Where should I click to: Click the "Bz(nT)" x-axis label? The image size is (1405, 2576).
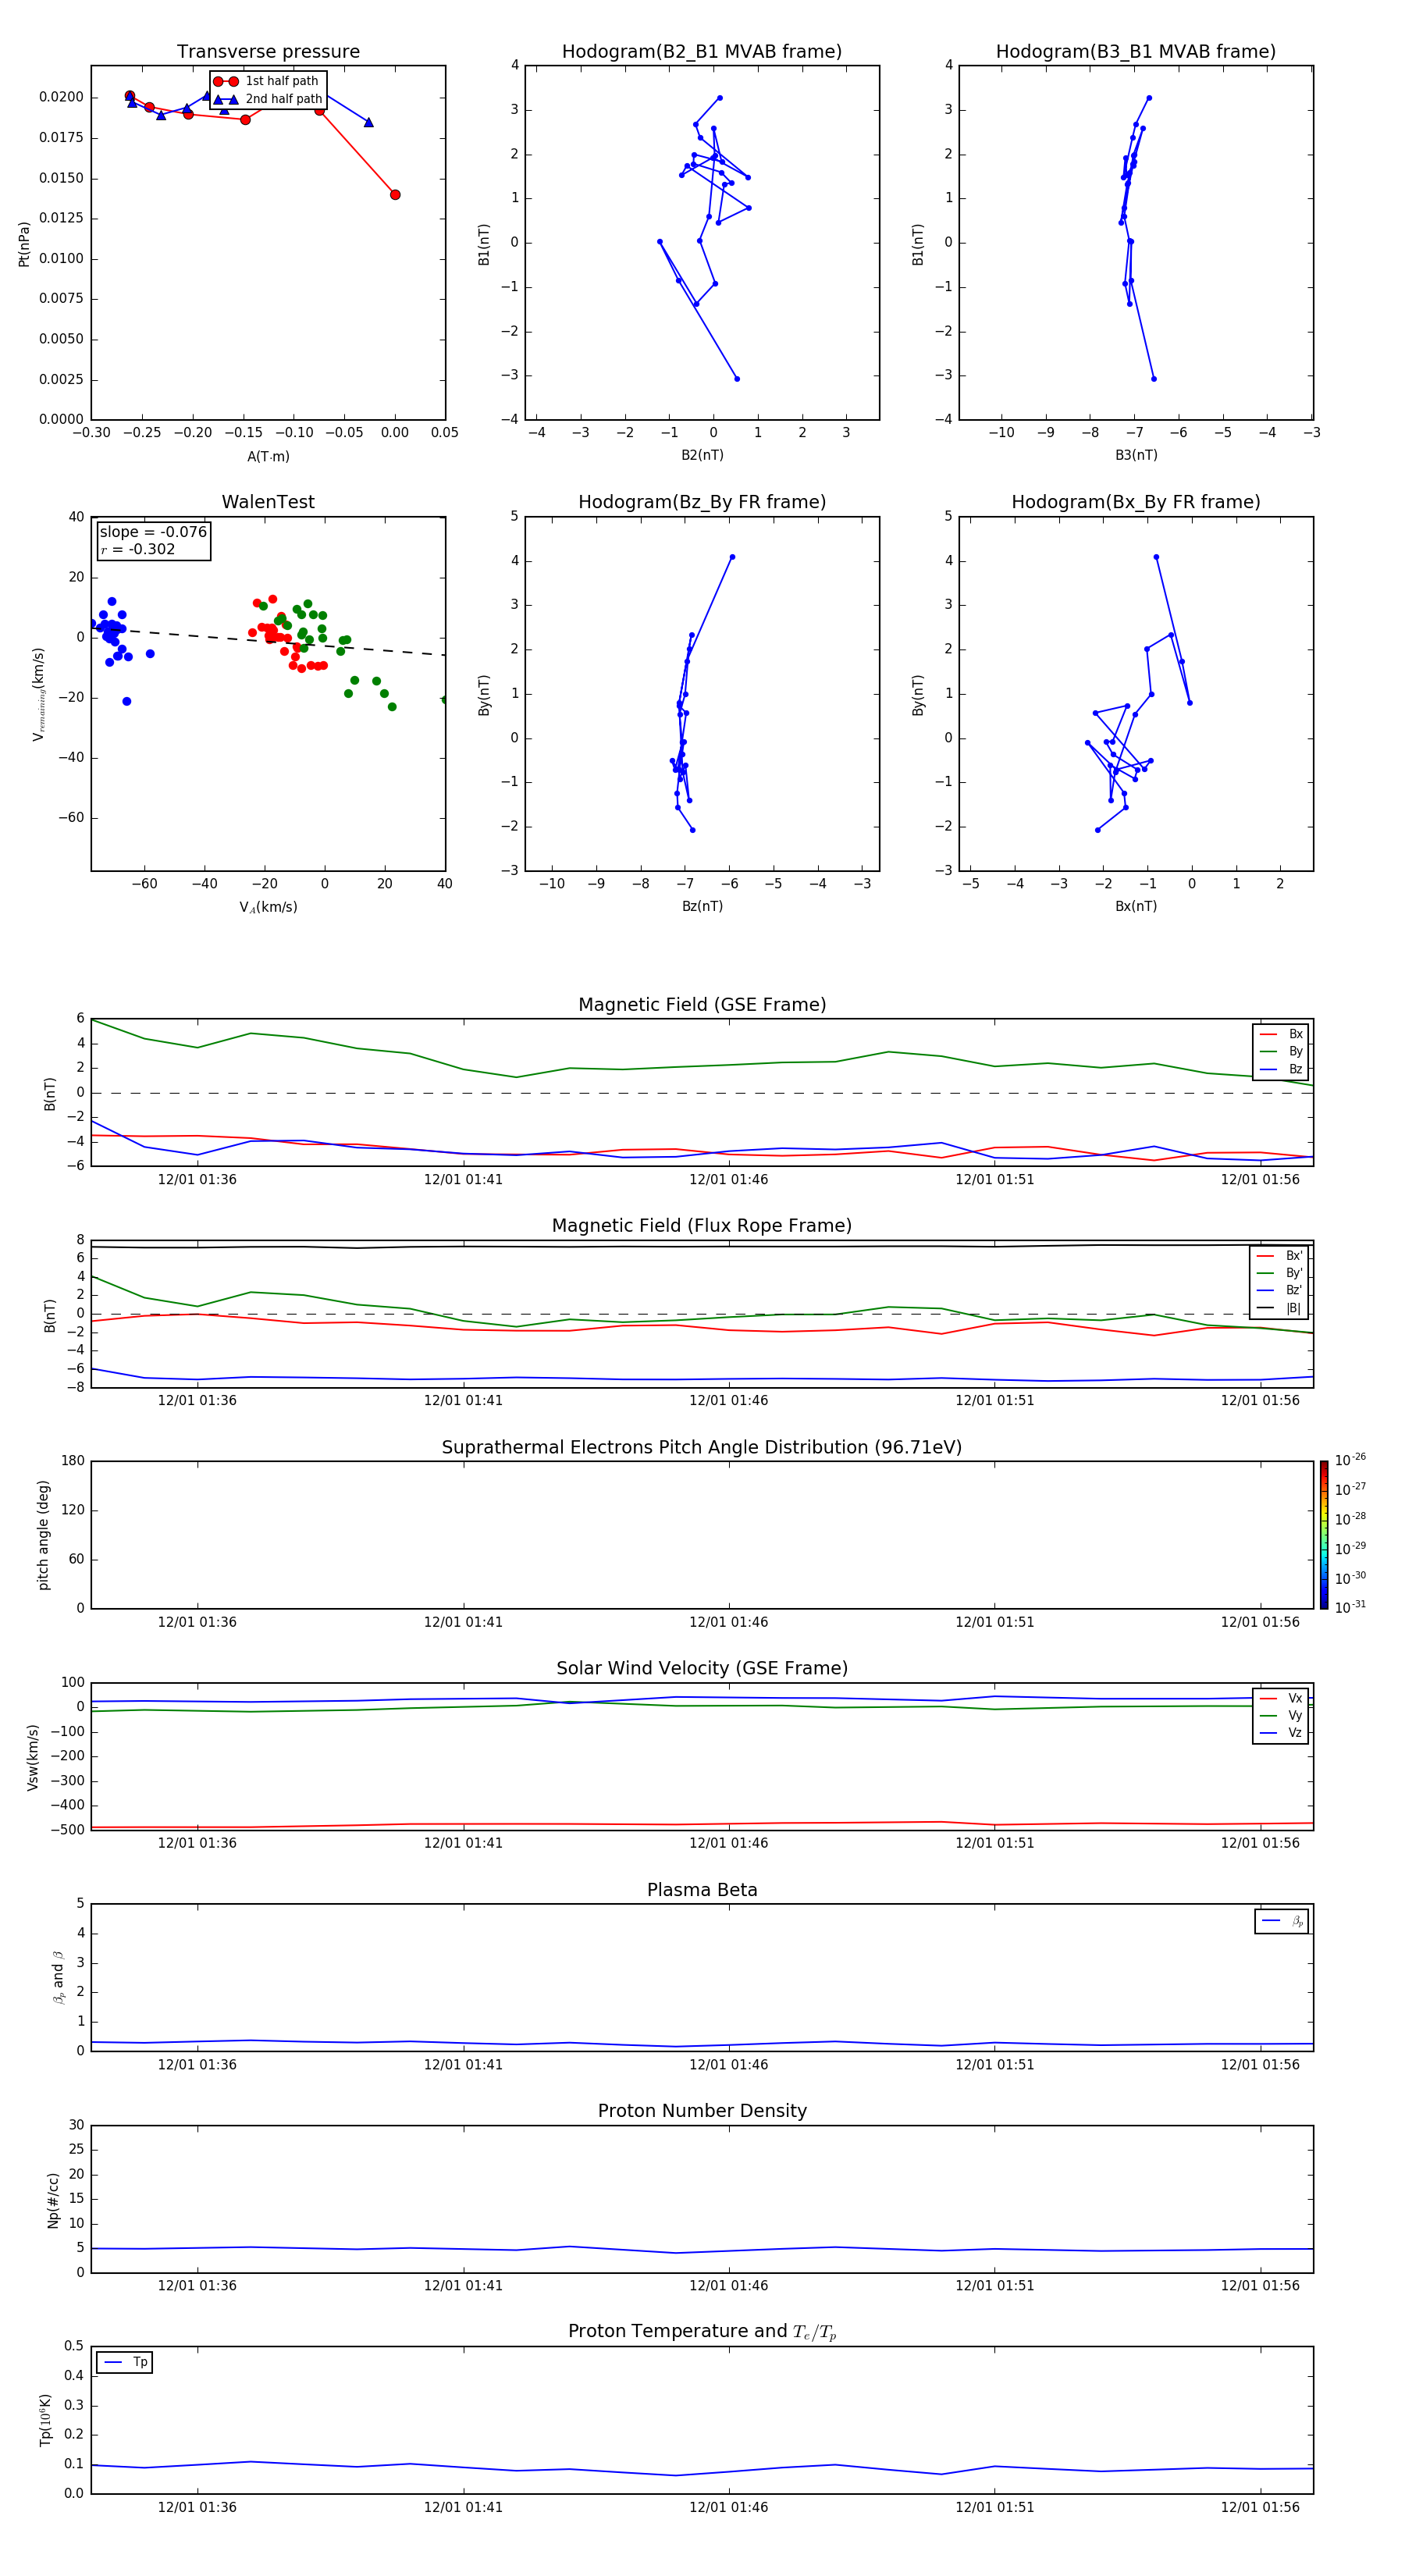[x=702, y=907]
